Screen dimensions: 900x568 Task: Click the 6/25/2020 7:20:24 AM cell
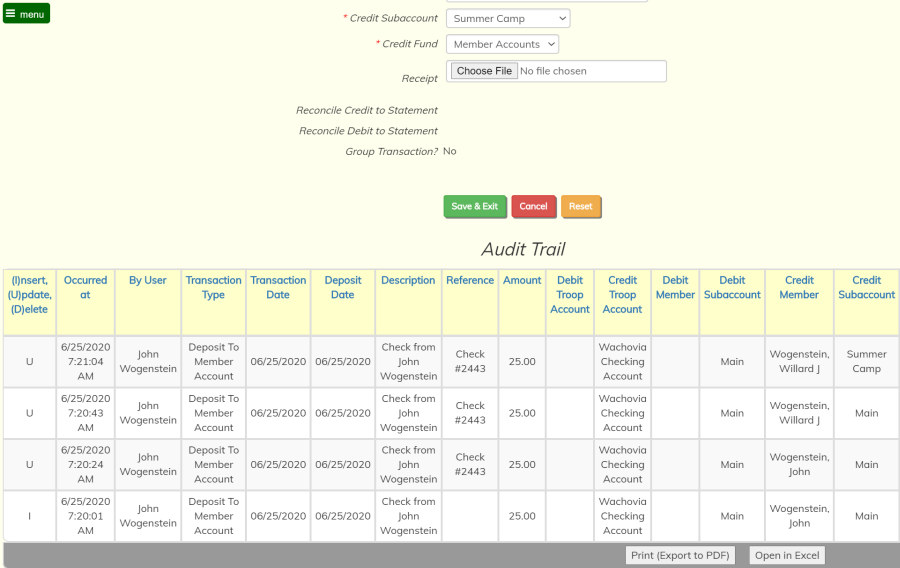click(86, 465)
